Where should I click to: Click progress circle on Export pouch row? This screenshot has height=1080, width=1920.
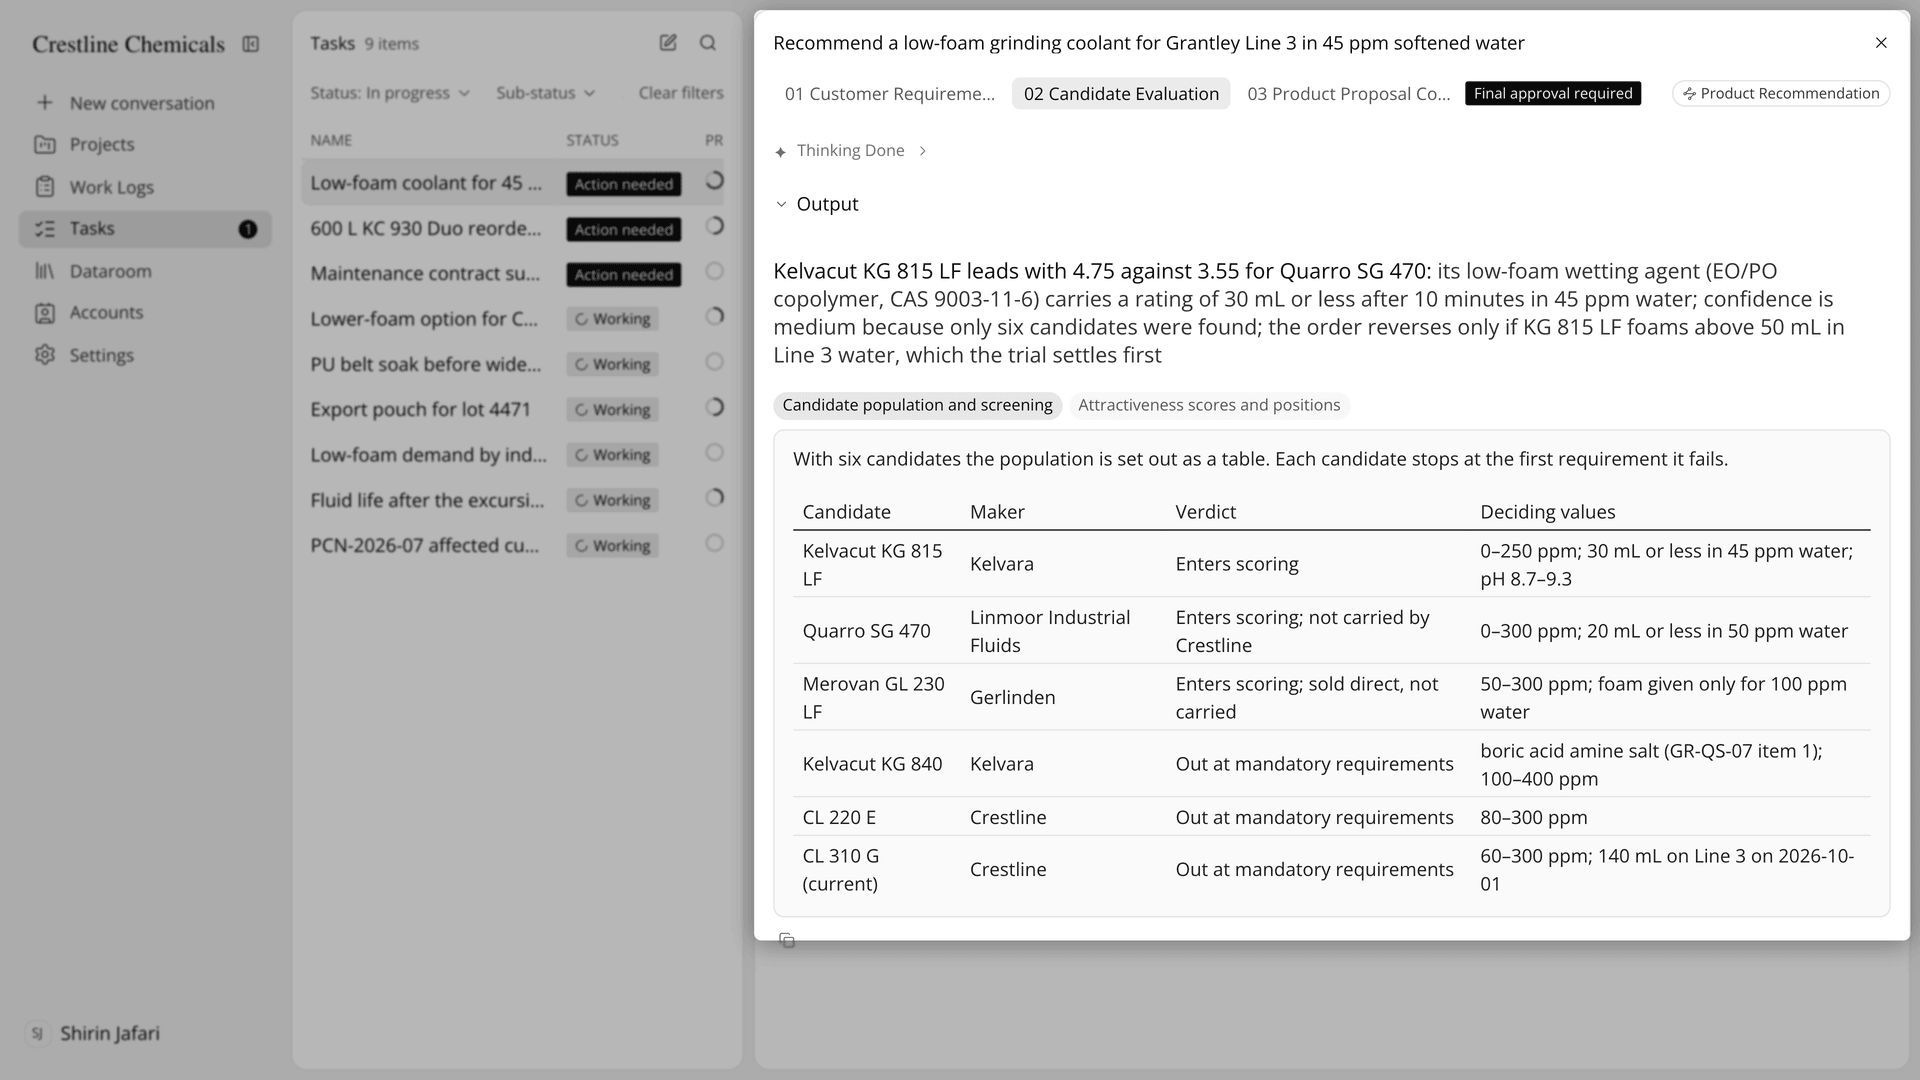click(714, 407)
